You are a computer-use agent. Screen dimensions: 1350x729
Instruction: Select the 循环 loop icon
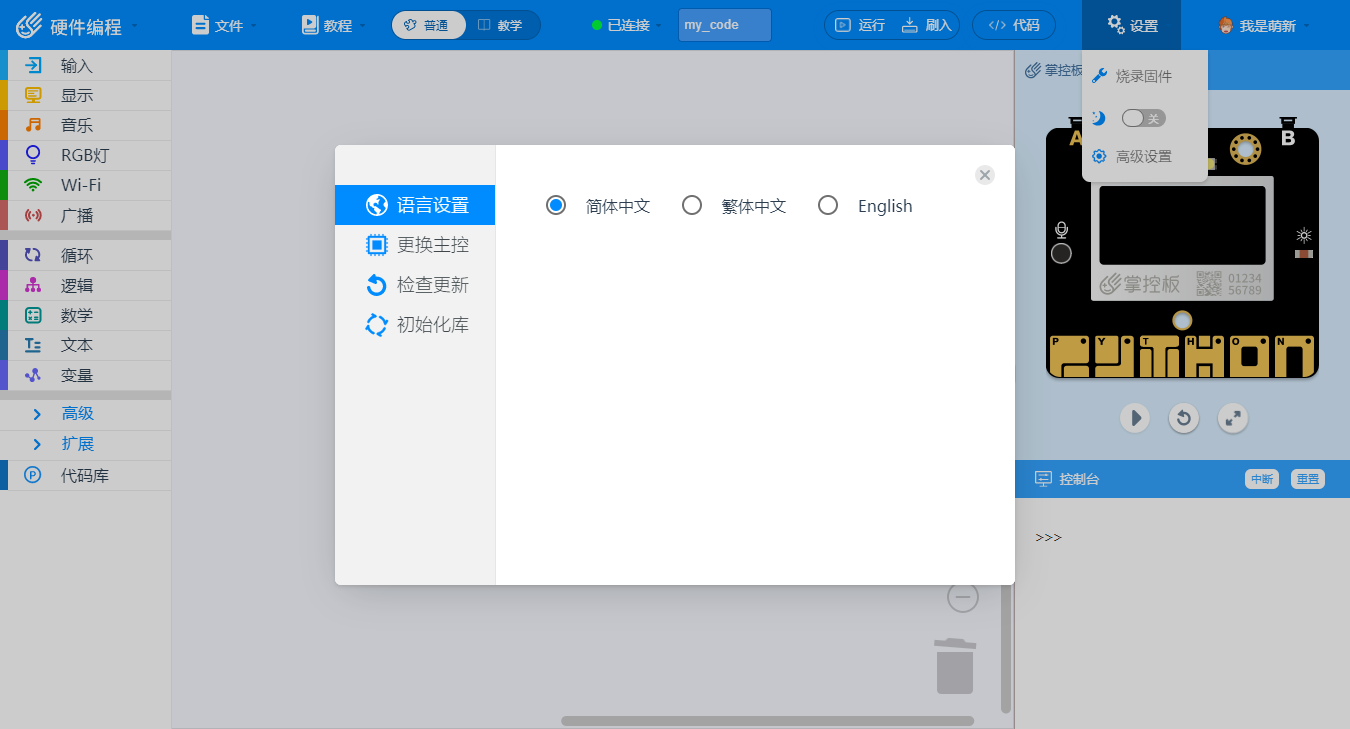(x=33, y=256)
